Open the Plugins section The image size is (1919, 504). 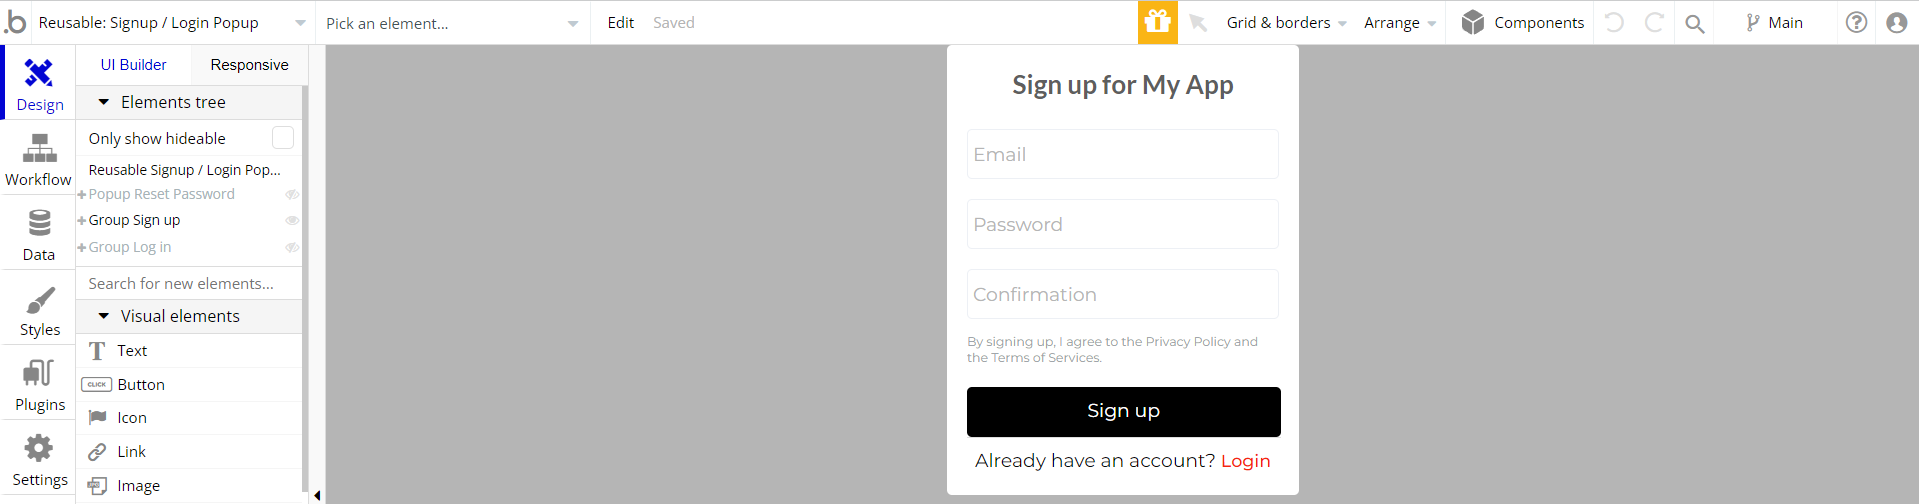click(39, 385)
